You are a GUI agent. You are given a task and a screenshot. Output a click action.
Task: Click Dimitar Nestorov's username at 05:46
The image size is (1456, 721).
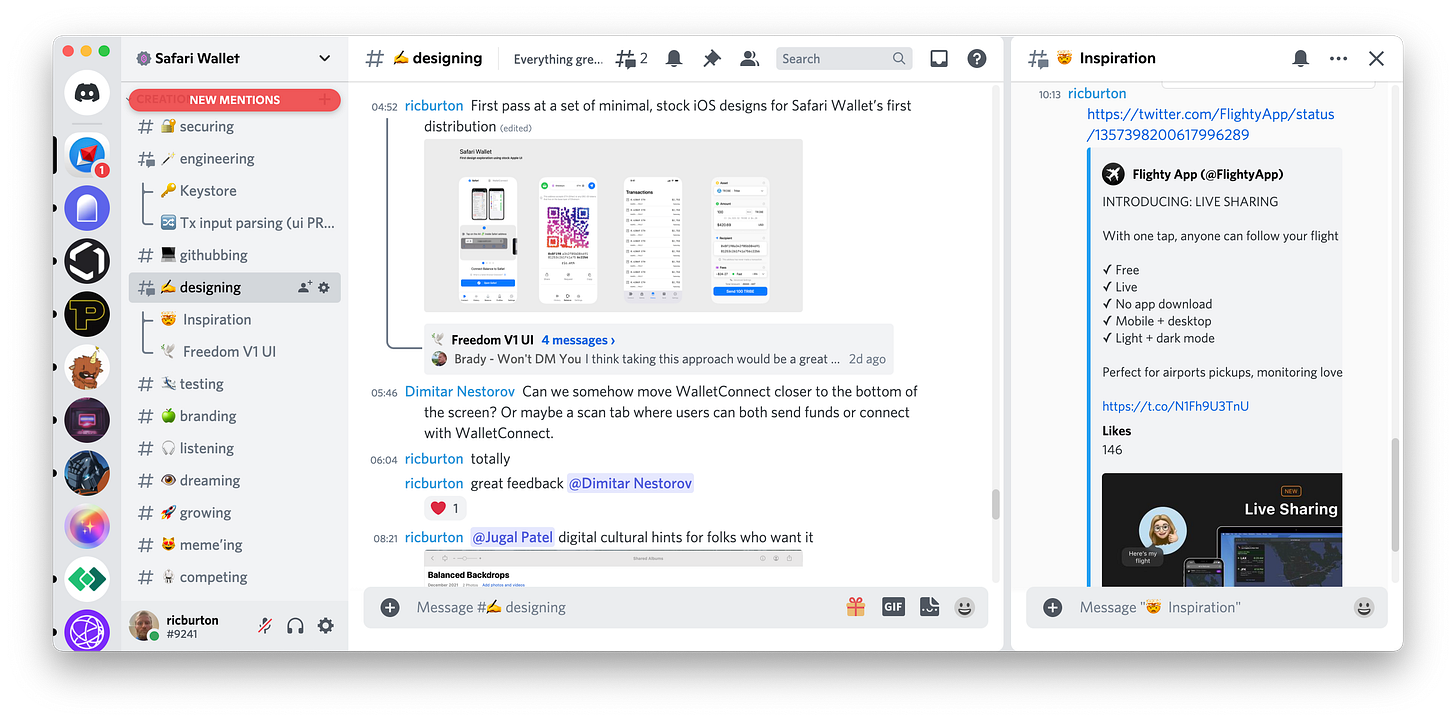tap(461, 392)
